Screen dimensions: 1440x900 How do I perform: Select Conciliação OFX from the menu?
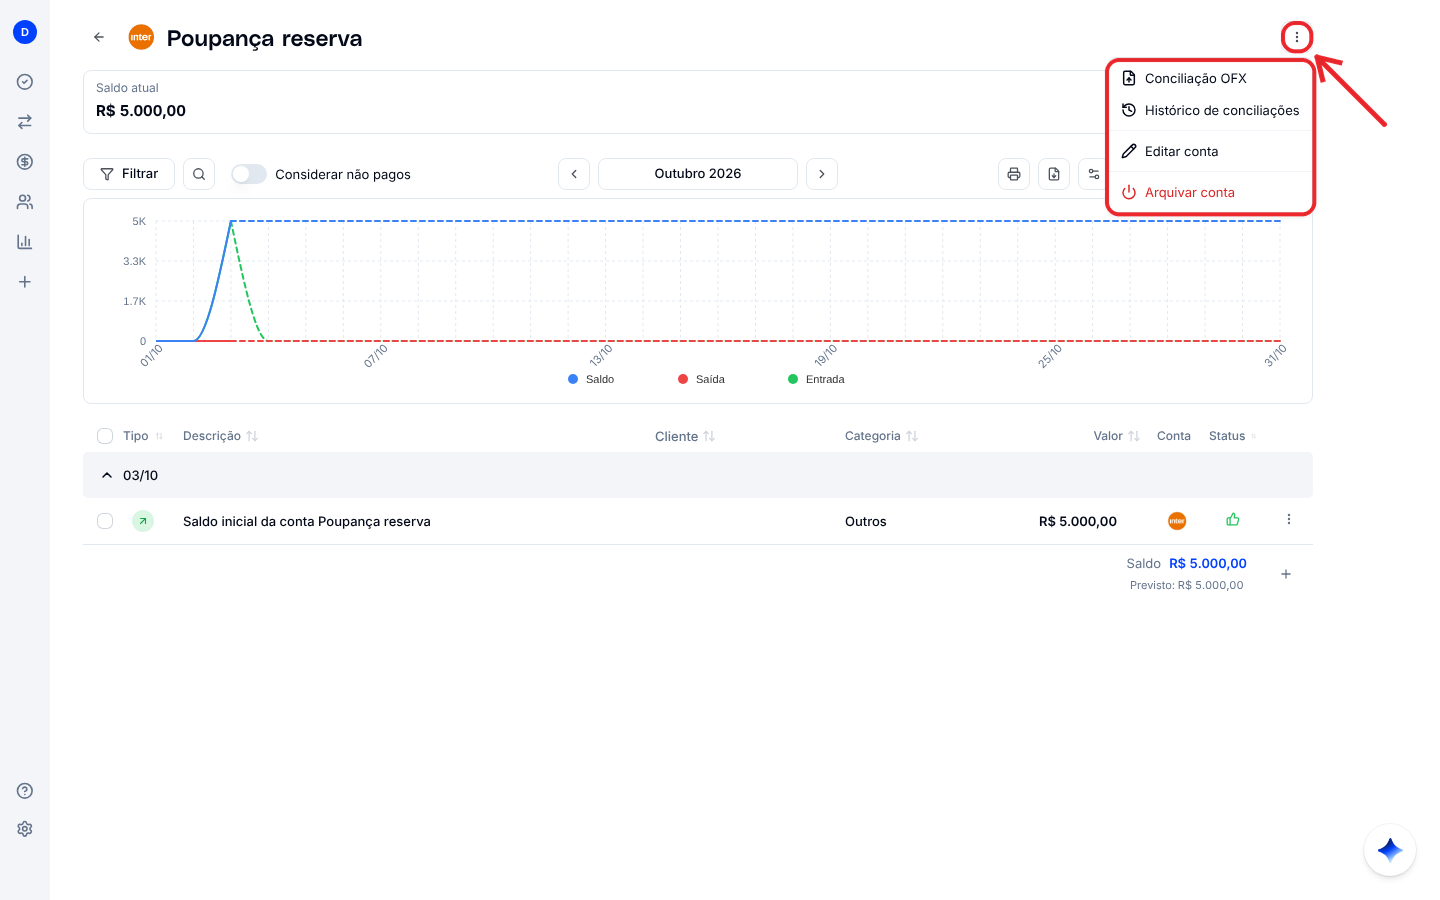pyautogui.click(x=1210, y=78)
